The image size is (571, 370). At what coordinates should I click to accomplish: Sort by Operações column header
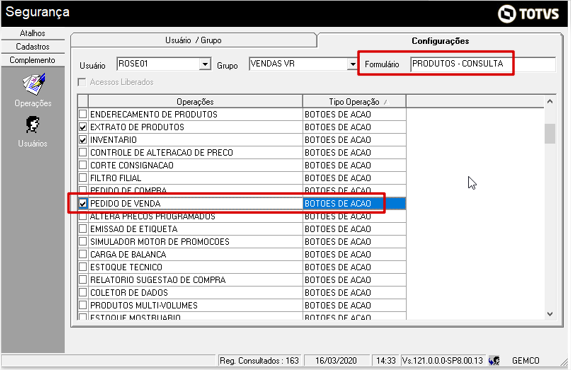click(195, 102)
